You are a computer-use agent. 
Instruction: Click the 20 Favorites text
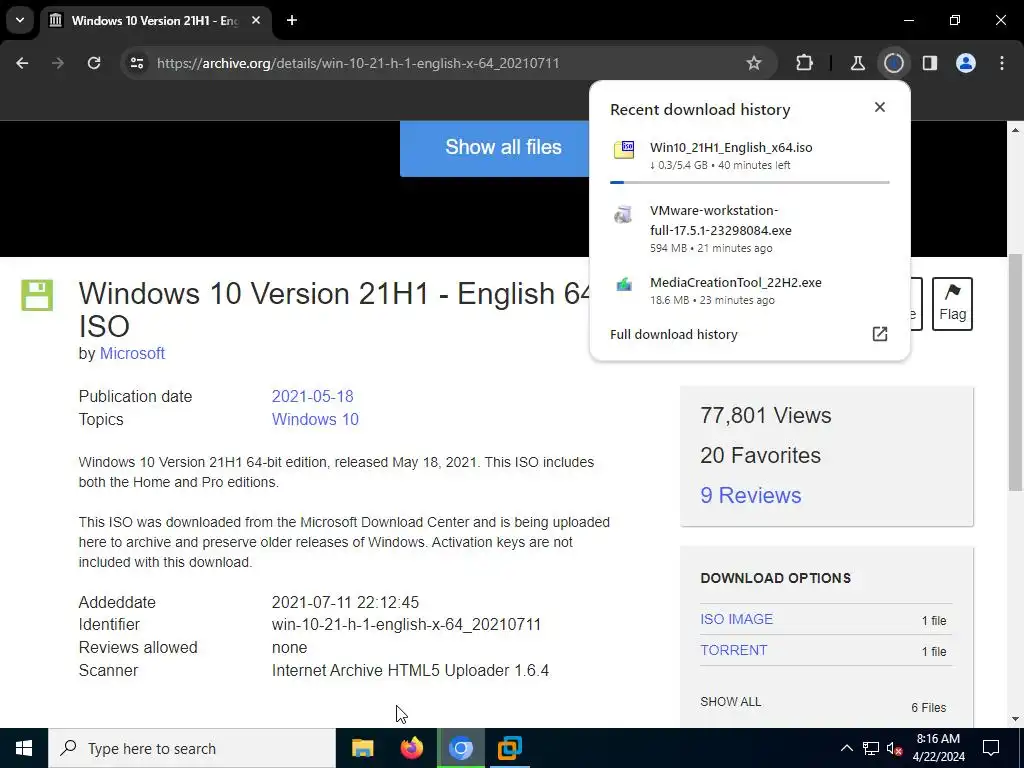[760, 455]
